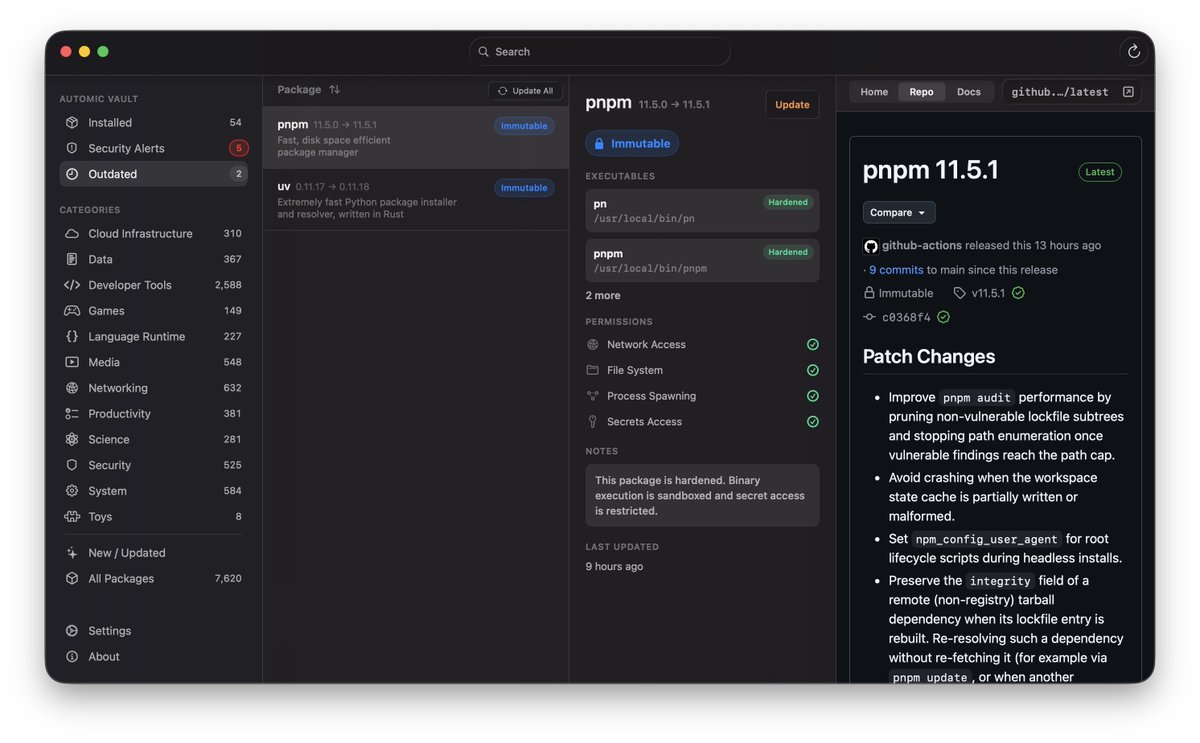The width and height of the screenshot is (1200, 743).
Task: Click the pn executable entry
Action: [702, 211]
